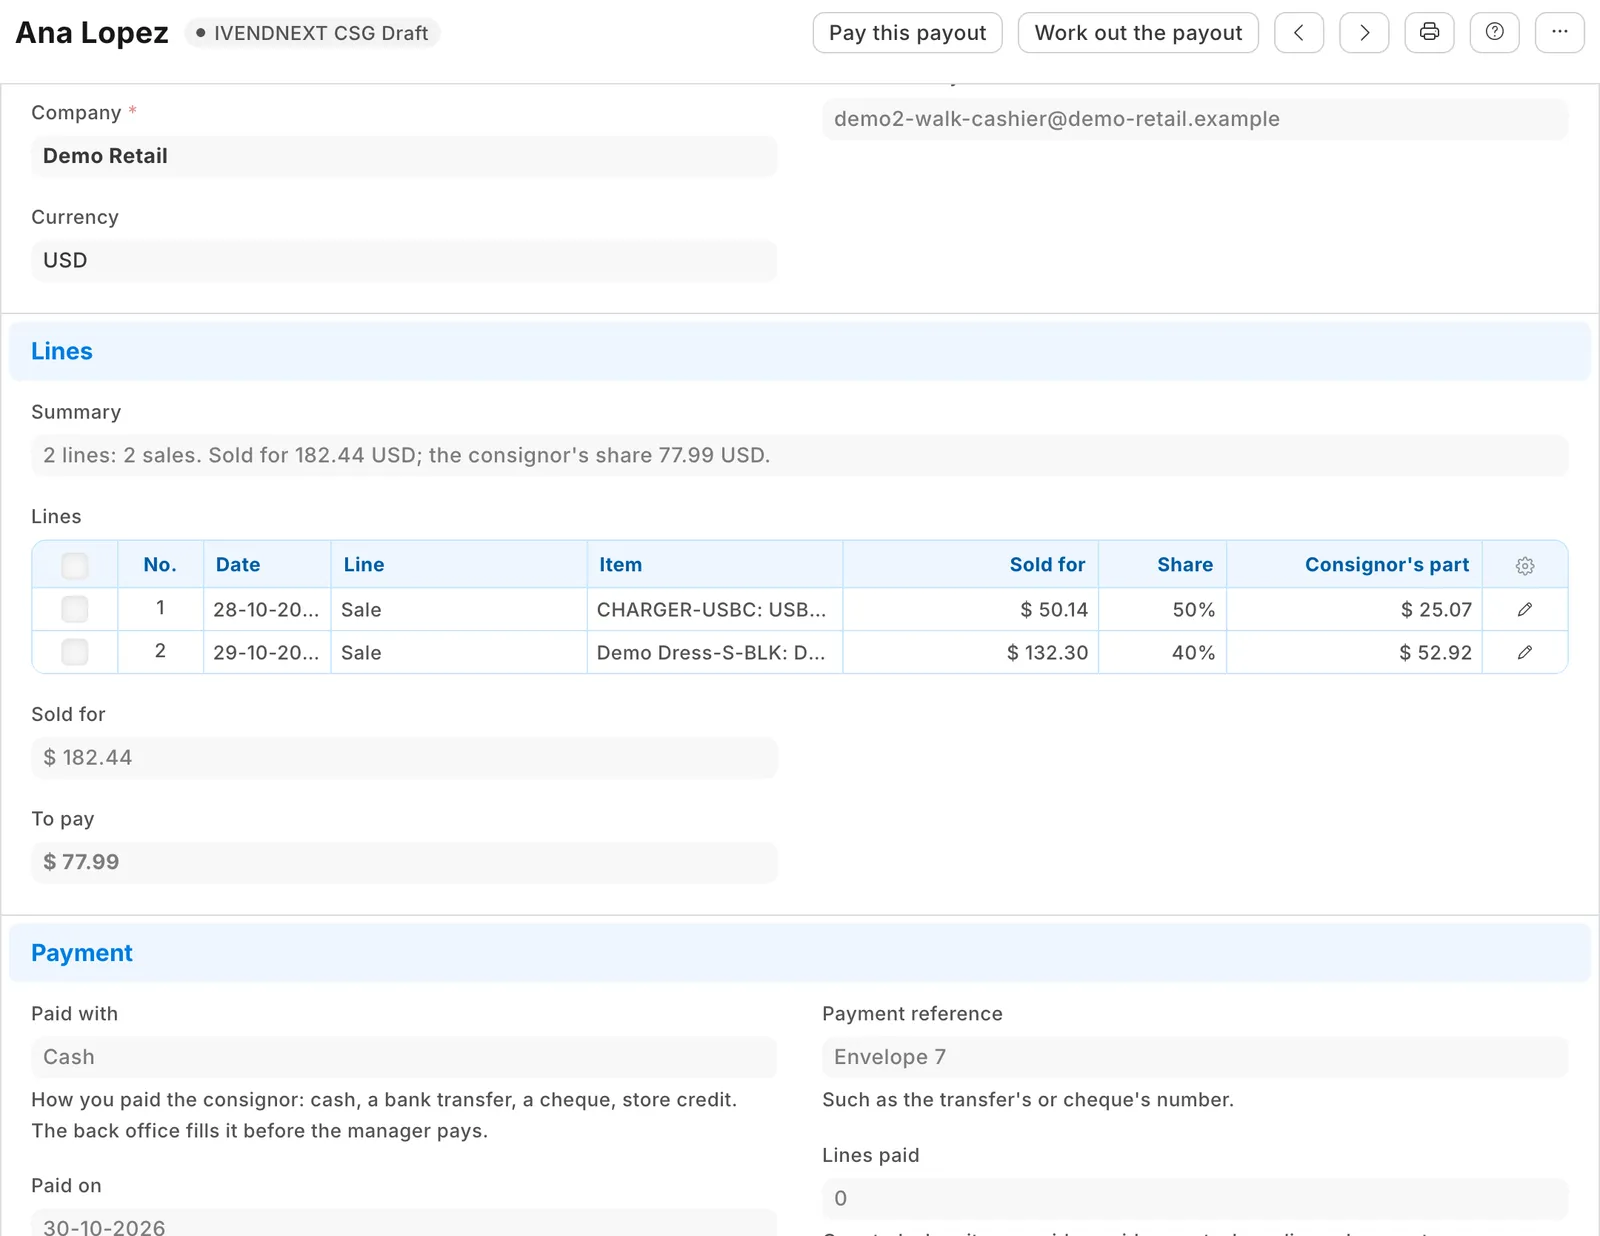Click the $ 52.92 consignor's part cell
The width and height of the screenshot is (1600, 1236).
(x=1354, y=652)
